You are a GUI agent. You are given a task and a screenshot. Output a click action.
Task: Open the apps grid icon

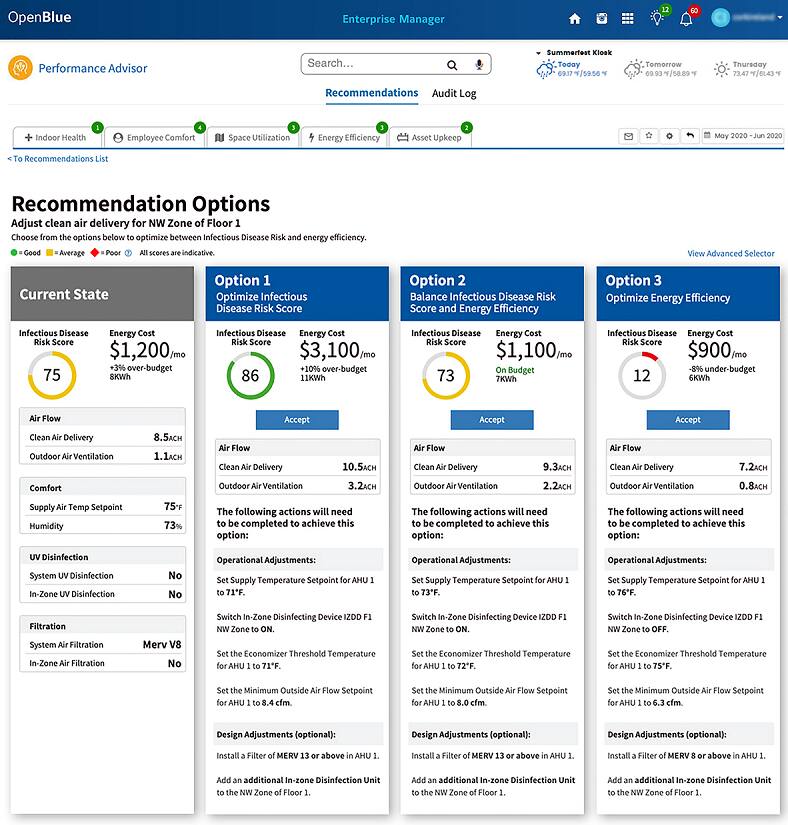(628, 19)
